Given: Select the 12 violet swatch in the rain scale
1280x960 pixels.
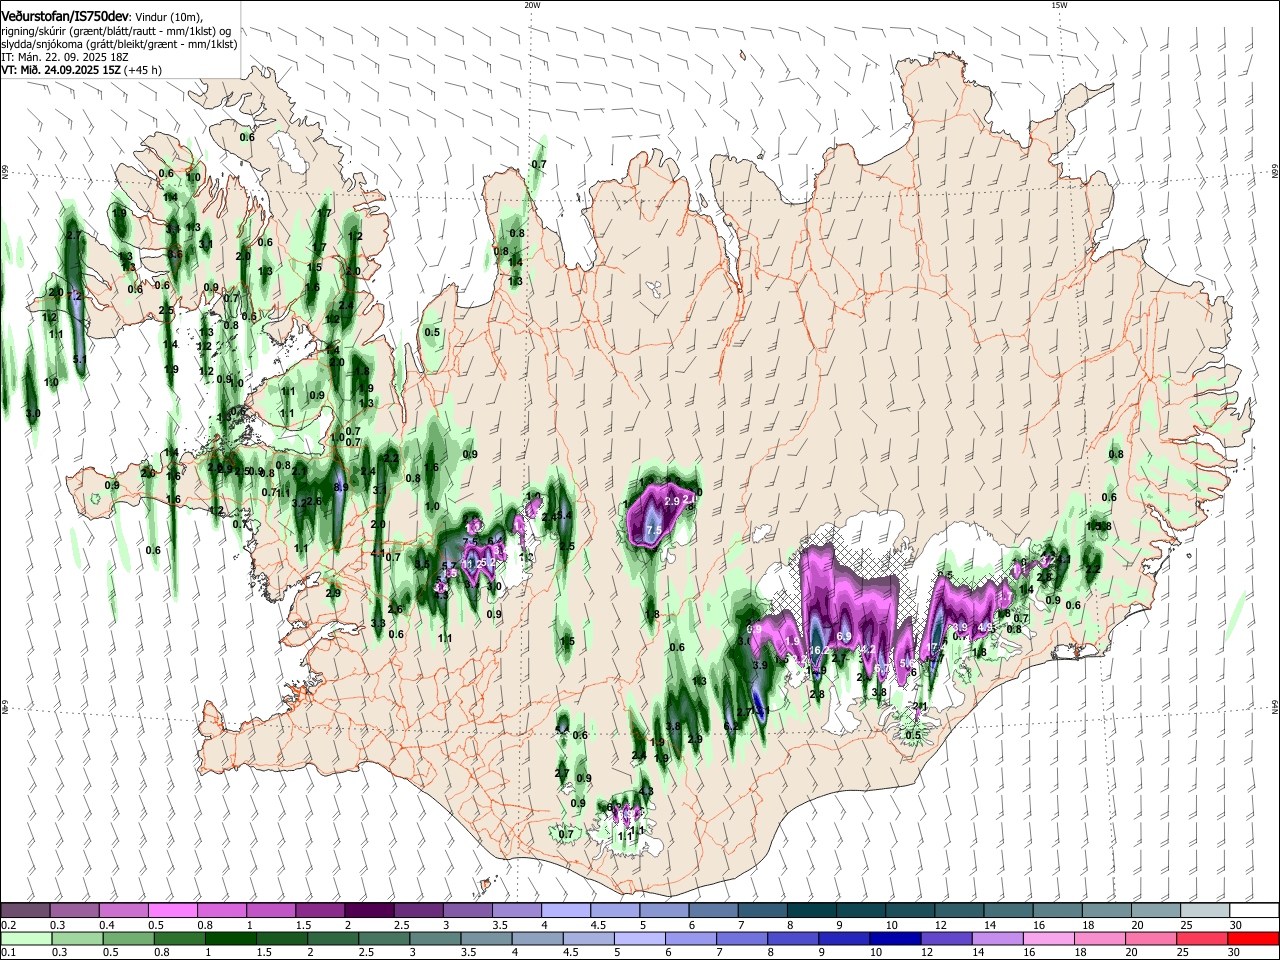Looking at the screenshot, I should point(946,938).
